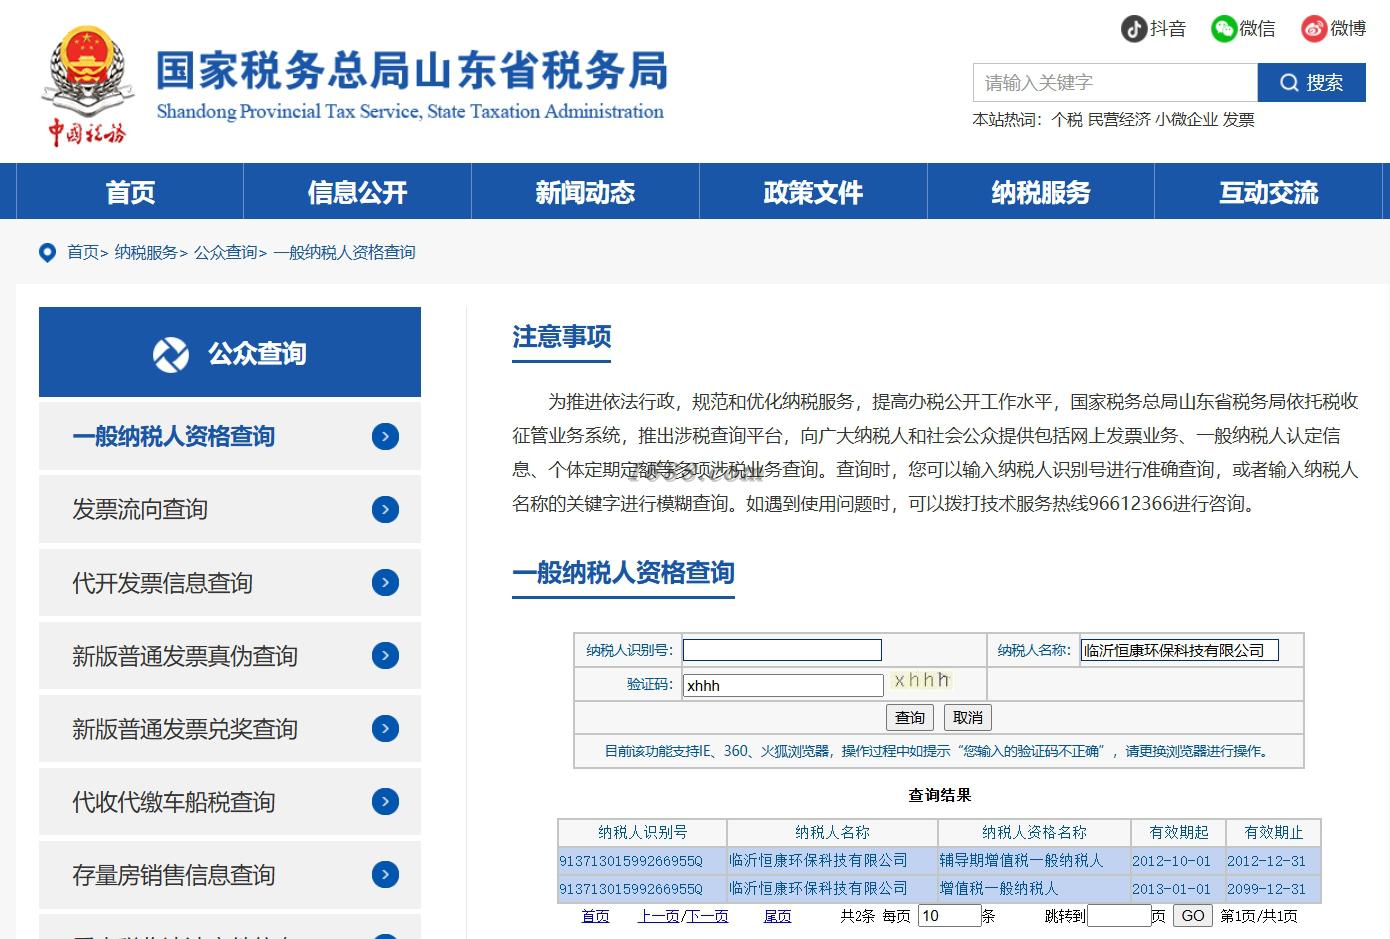This screenshot has width=1390, height=939.
Task: Open 代收代缴车船税查询 in the sidebar
Action: click(230, 801)
